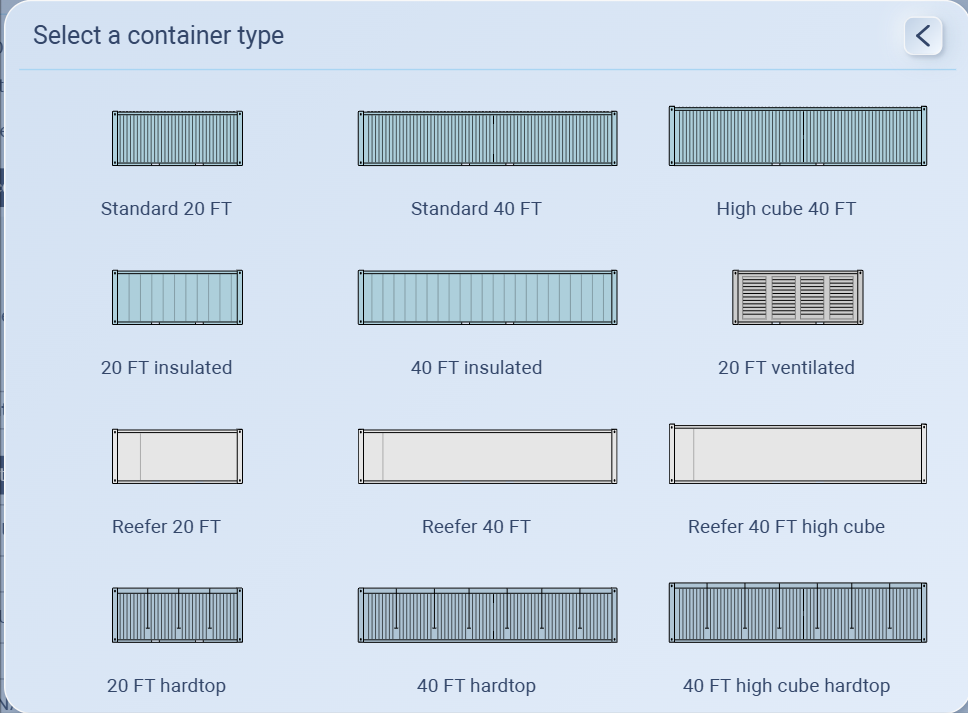Viewport: 968px width, 713px height.
Task: Click the "40 FT insulated" label text
Action: pyautogui.click(x=476, y=368)
